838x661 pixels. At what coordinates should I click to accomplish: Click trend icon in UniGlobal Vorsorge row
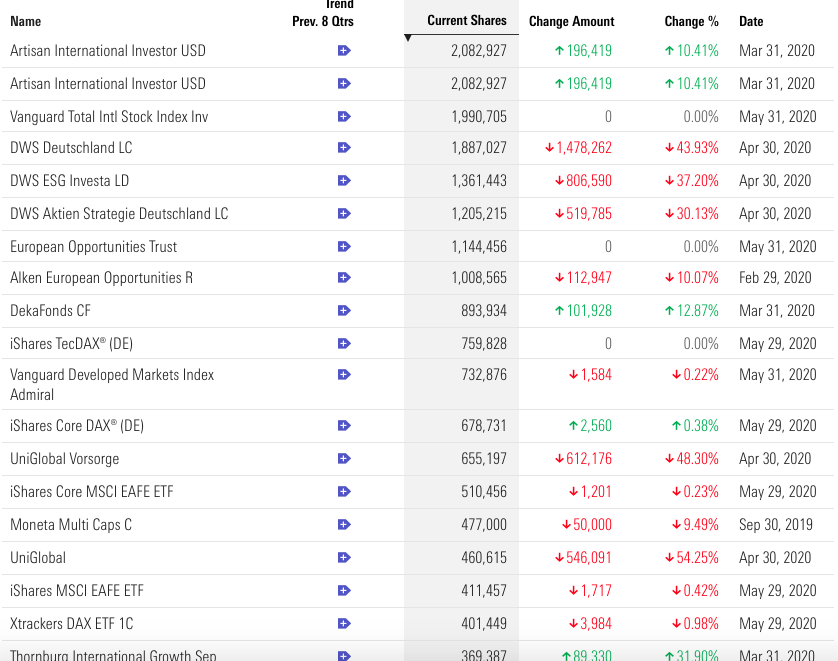[x=344, y=459]
